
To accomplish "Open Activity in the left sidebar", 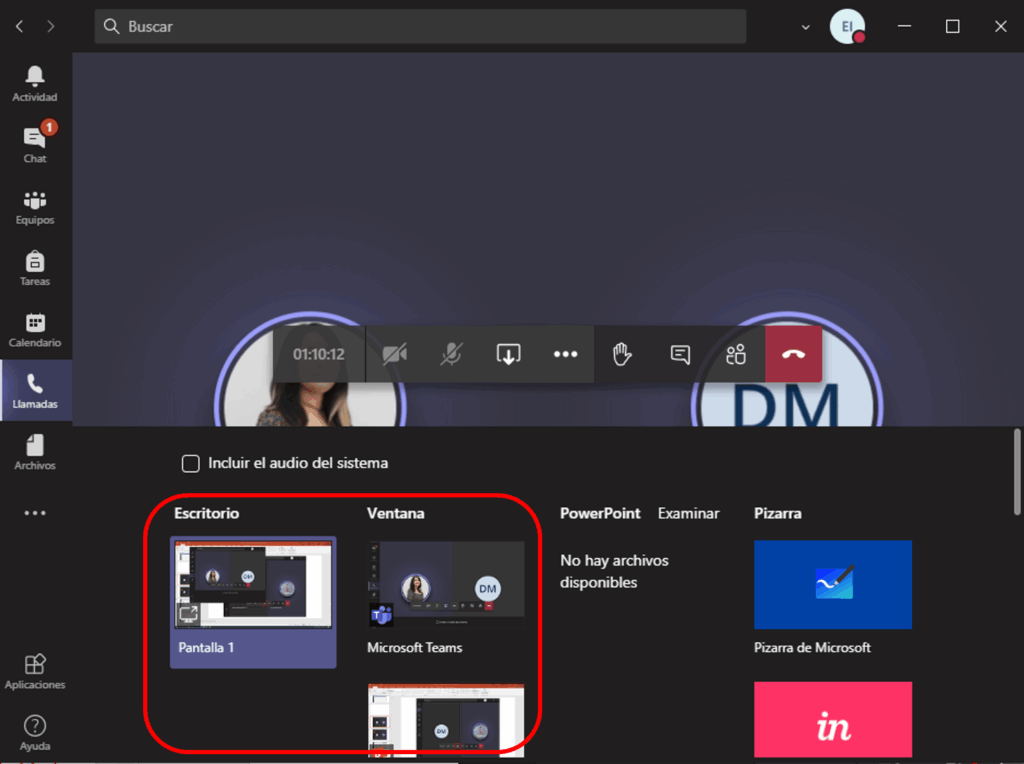I will [35, 84].
